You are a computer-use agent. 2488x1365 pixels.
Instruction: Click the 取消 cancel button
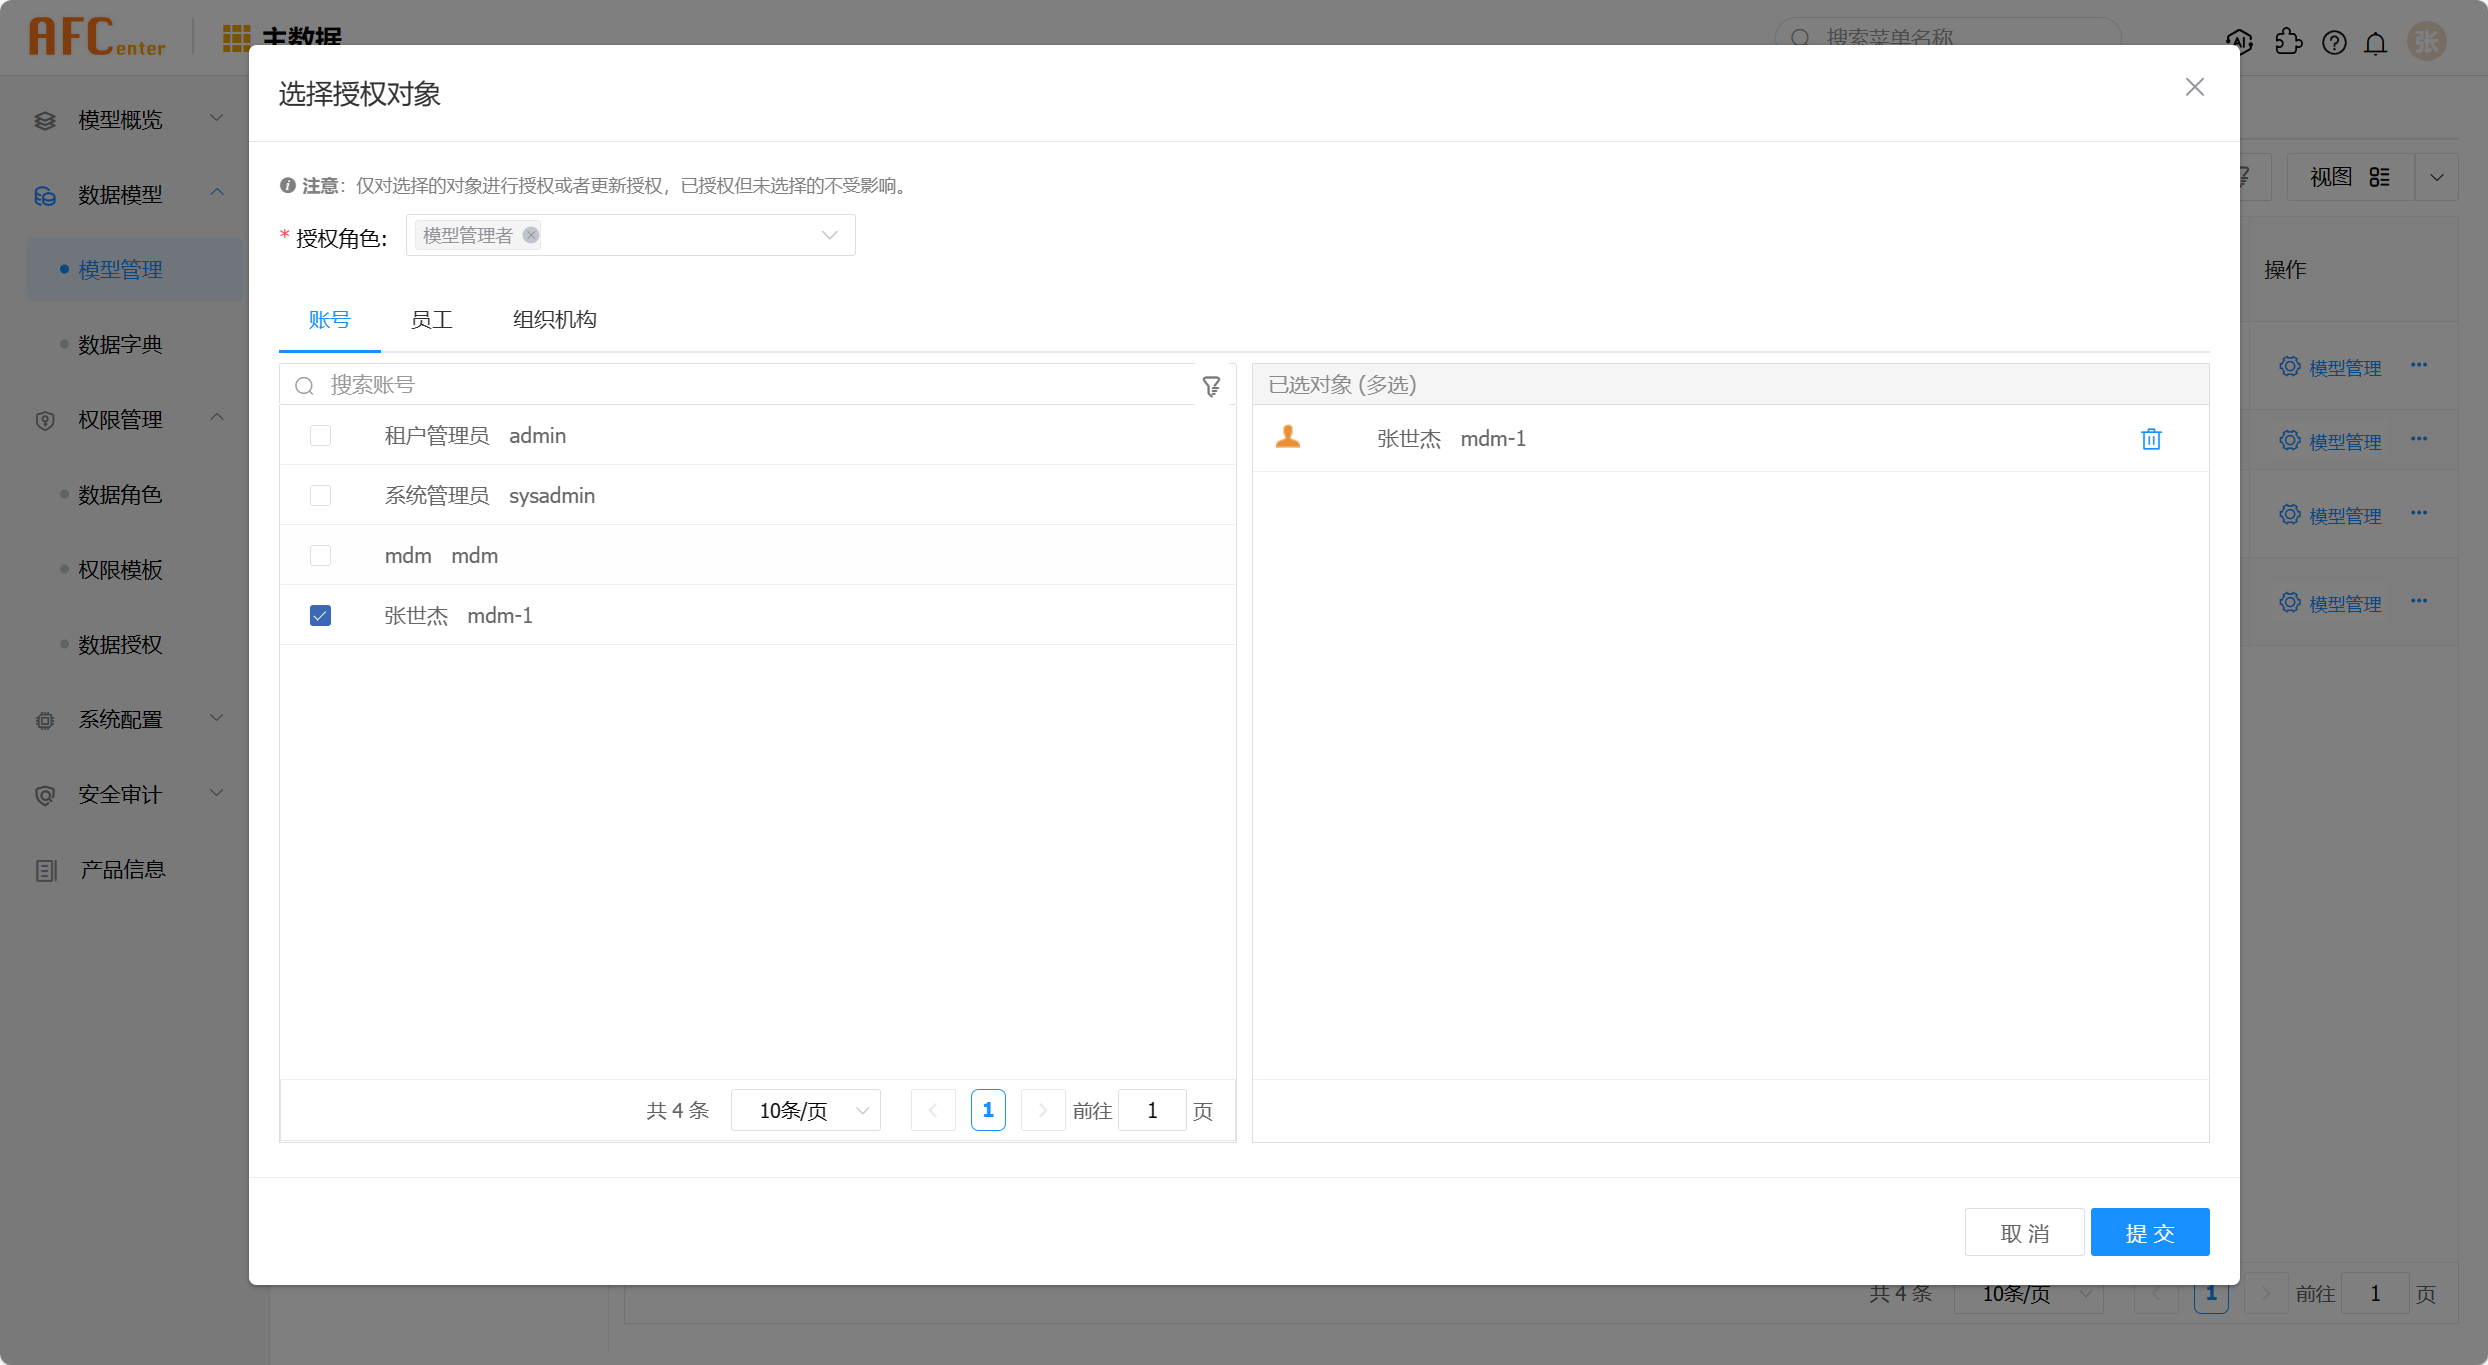click(2025, 1232)
